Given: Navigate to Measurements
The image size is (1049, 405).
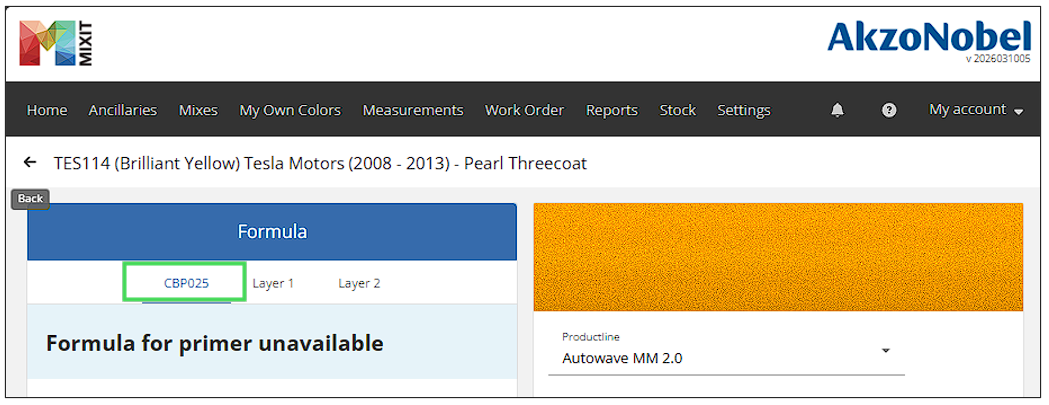Looking at the screenshot, I should 413,110.
